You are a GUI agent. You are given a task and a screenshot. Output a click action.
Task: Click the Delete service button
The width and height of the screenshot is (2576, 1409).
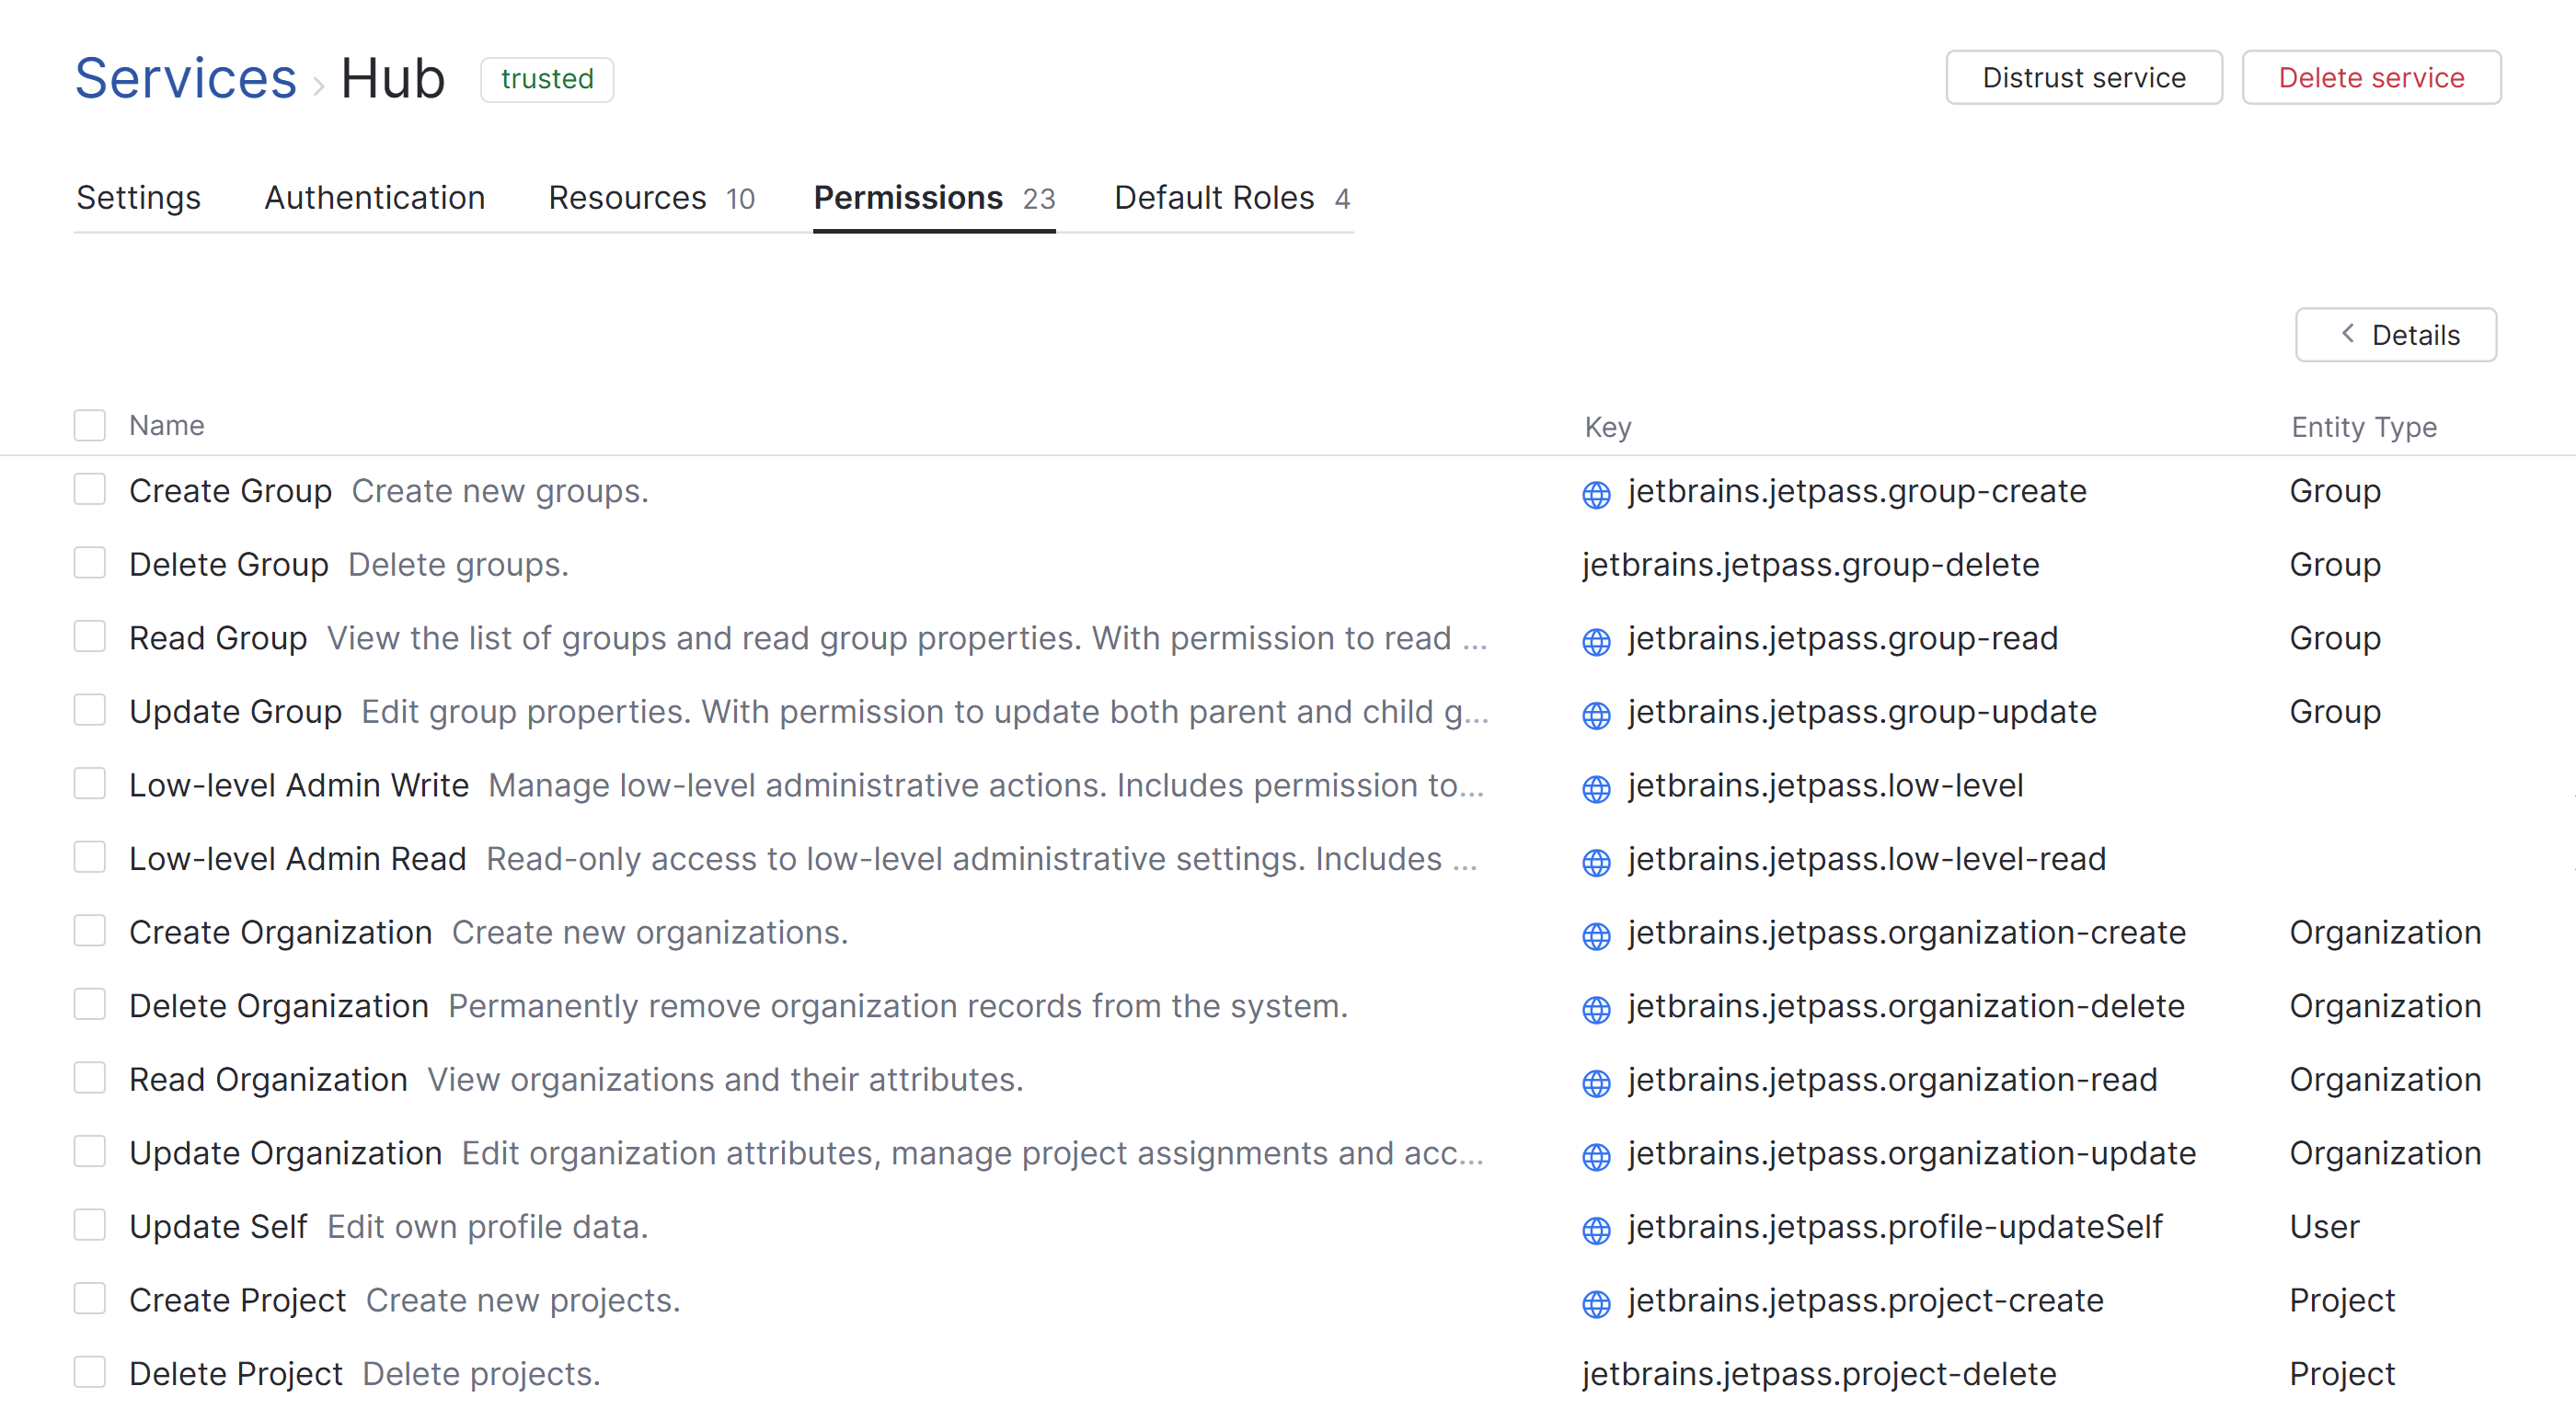click(2370, 78)
